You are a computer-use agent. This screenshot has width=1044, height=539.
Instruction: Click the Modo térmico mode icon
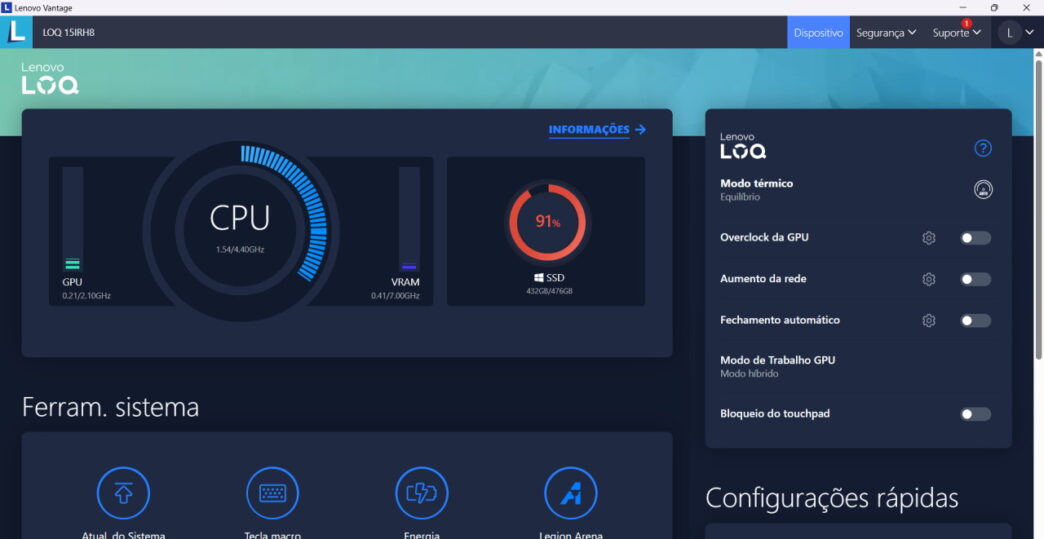(982, 190)
